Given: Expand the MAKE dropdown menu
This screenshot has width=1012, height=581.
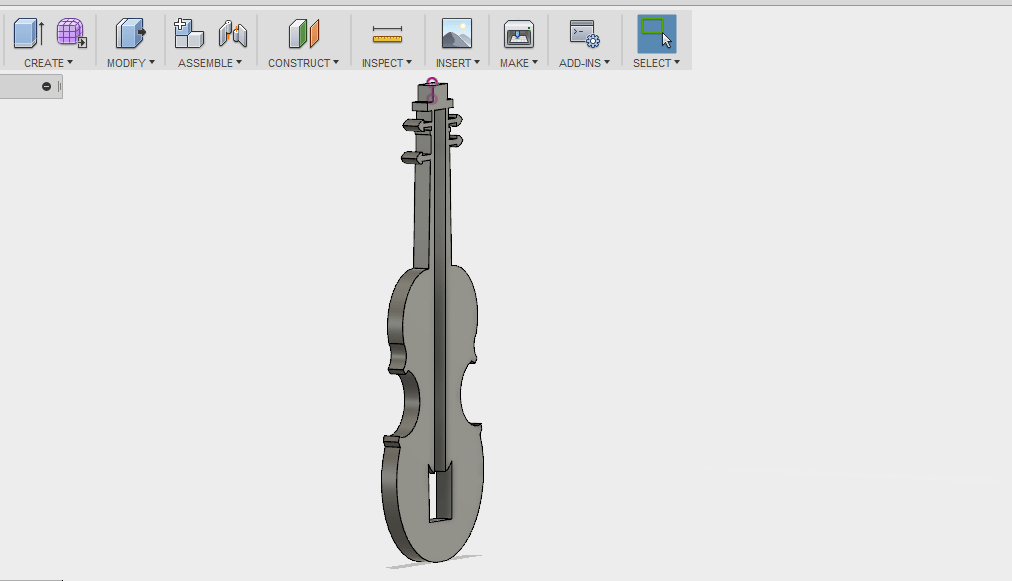Looking at the screenshot, I should point(519,63).
